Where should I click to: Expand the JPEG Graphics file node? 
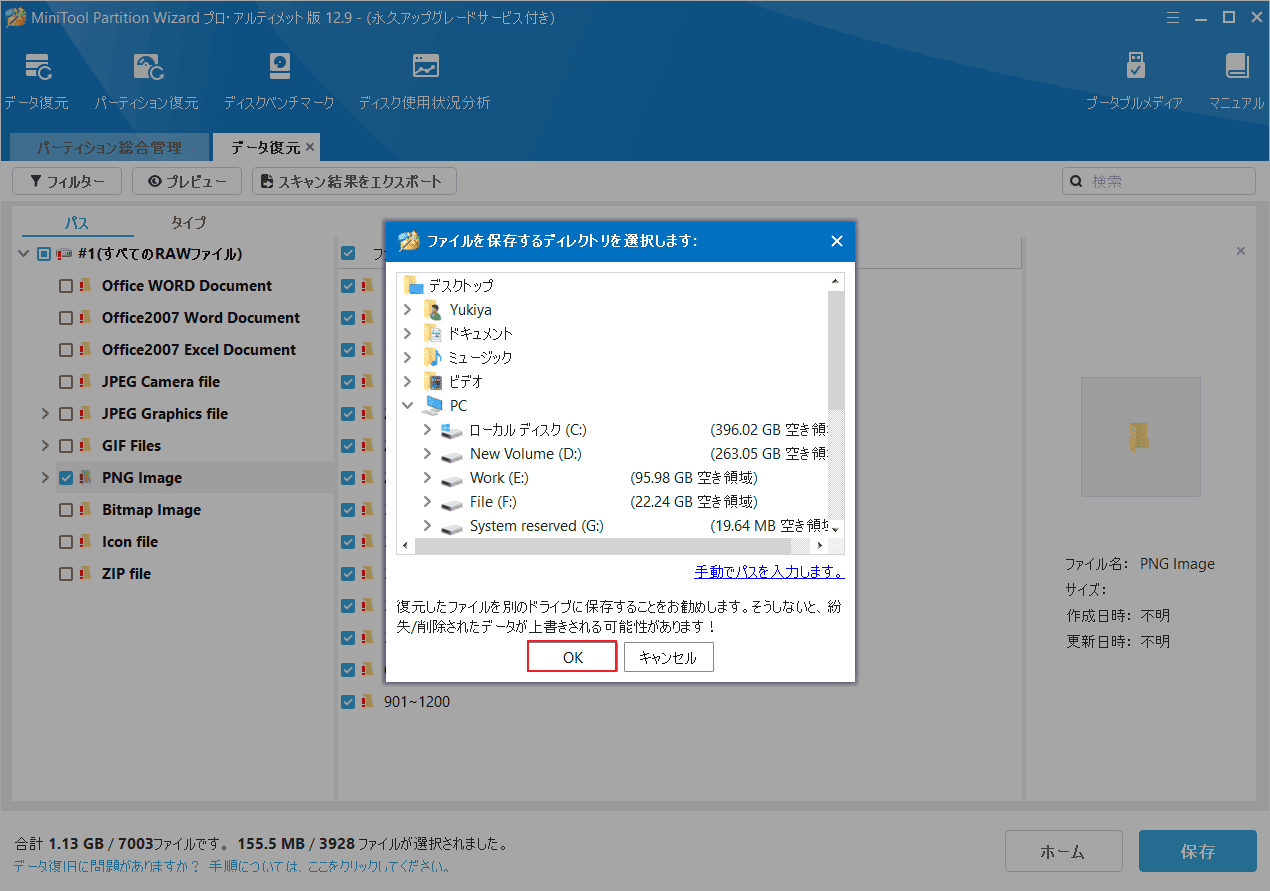pyautogui.click(x=44, y=414)
